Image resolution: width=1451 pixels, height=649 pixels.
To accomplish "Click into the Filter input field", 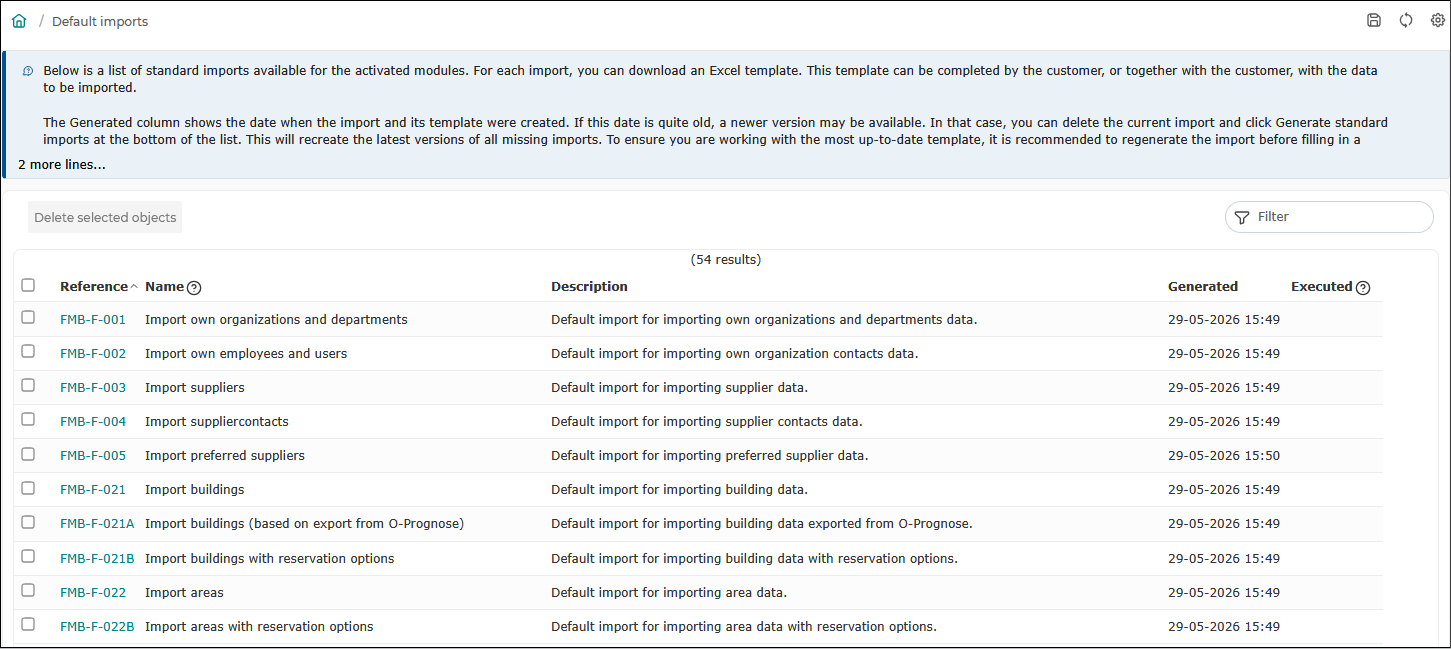I will point(1329,217).
